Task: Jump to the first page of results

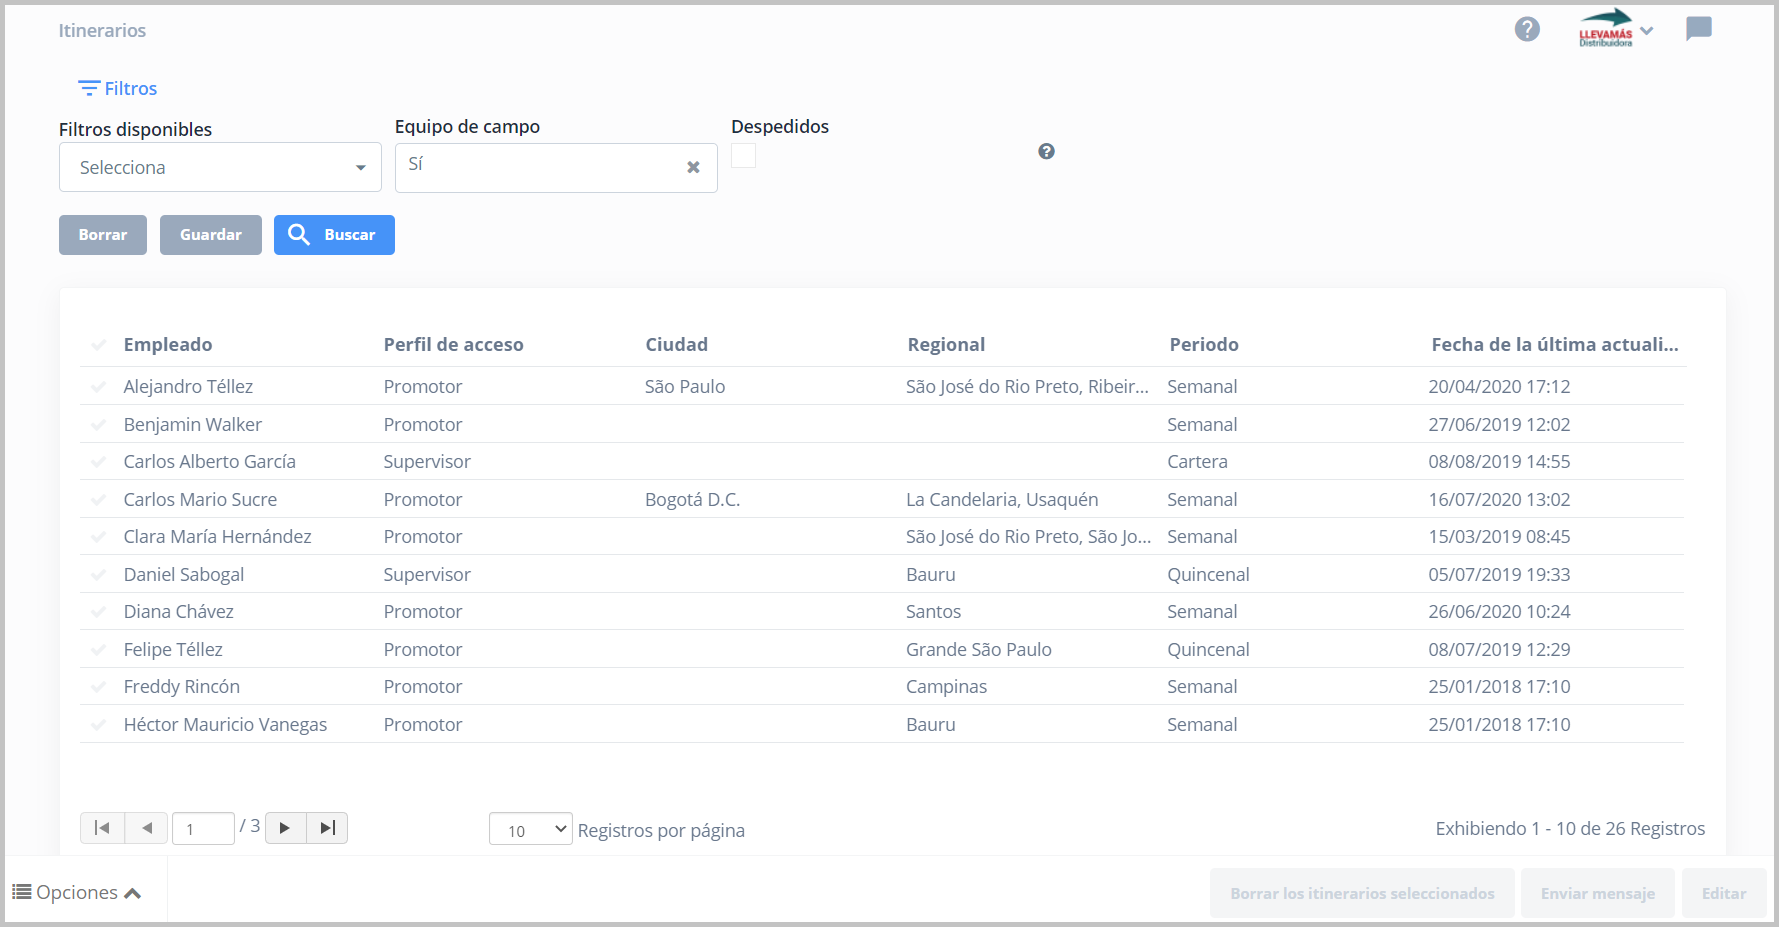Action: point(102,828)
